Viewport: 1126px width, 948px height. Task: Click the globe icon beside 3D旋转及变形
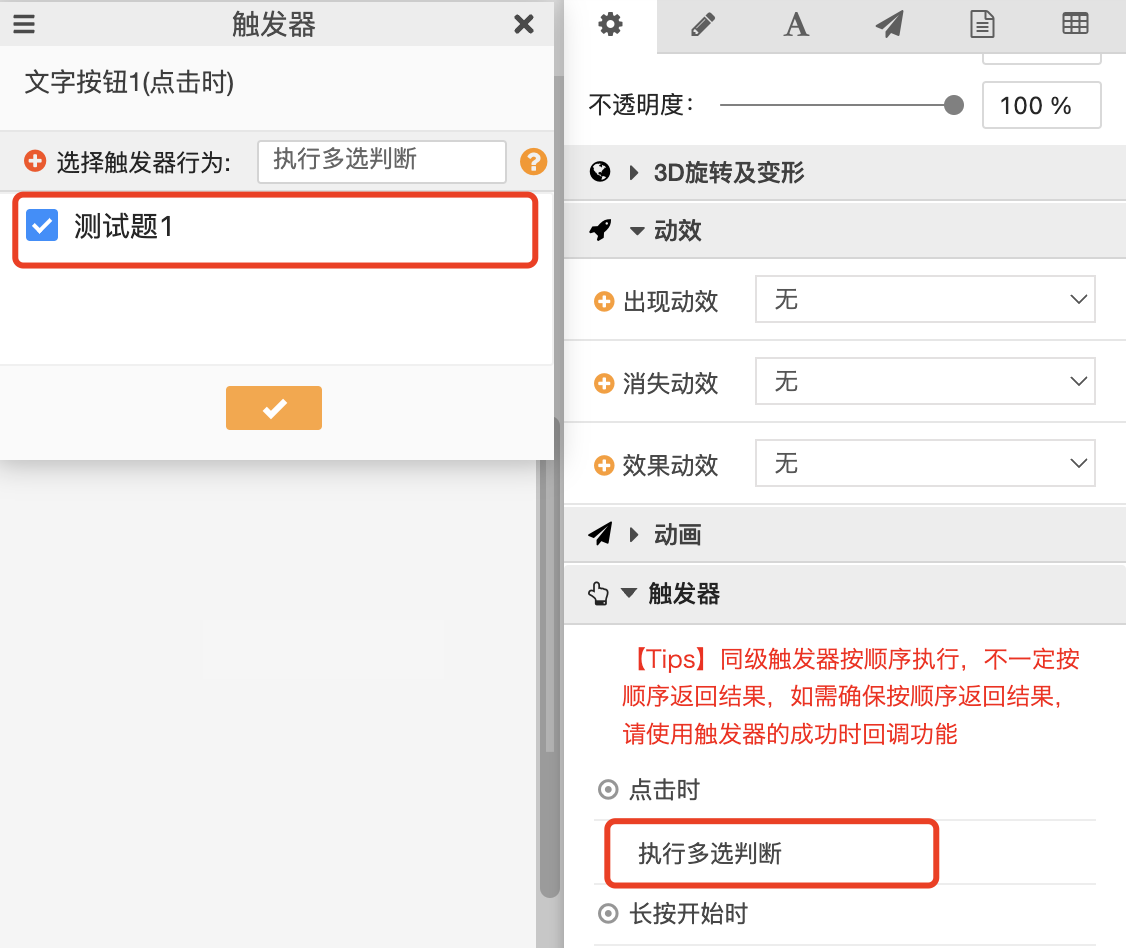coord(598,172)
